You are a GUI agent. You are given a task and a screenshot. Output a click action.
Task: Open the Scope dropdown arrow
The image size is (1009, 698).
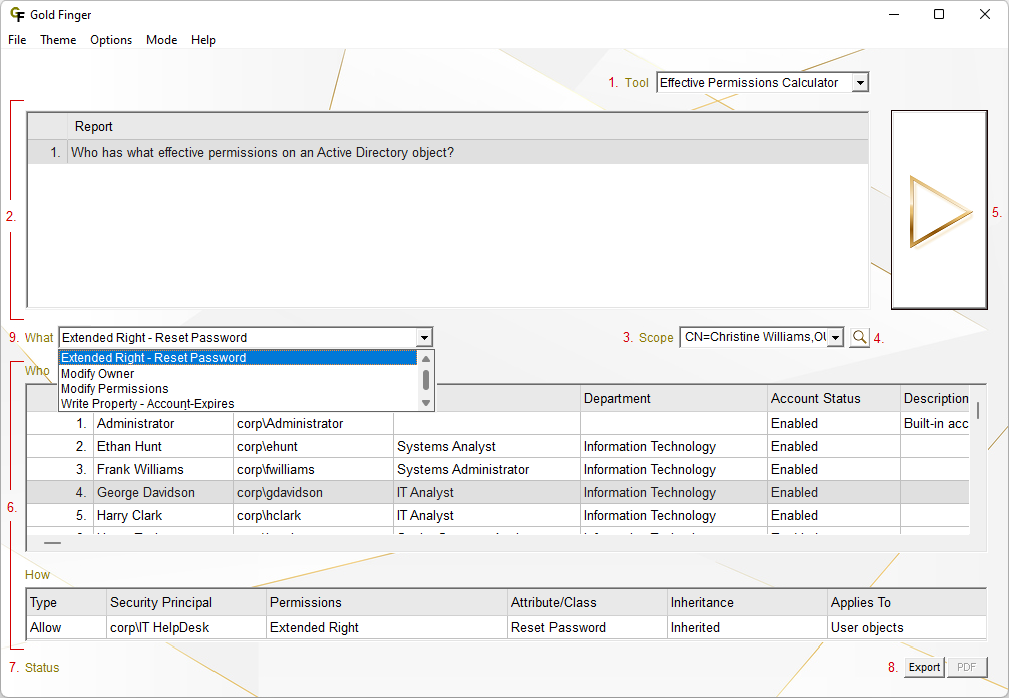coord(835,337)
